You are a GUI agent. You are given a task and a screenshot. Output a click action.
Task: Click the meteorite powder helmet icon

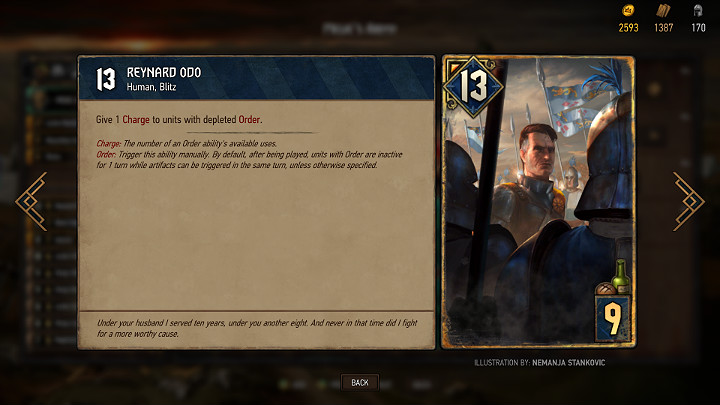coord(698,11)
